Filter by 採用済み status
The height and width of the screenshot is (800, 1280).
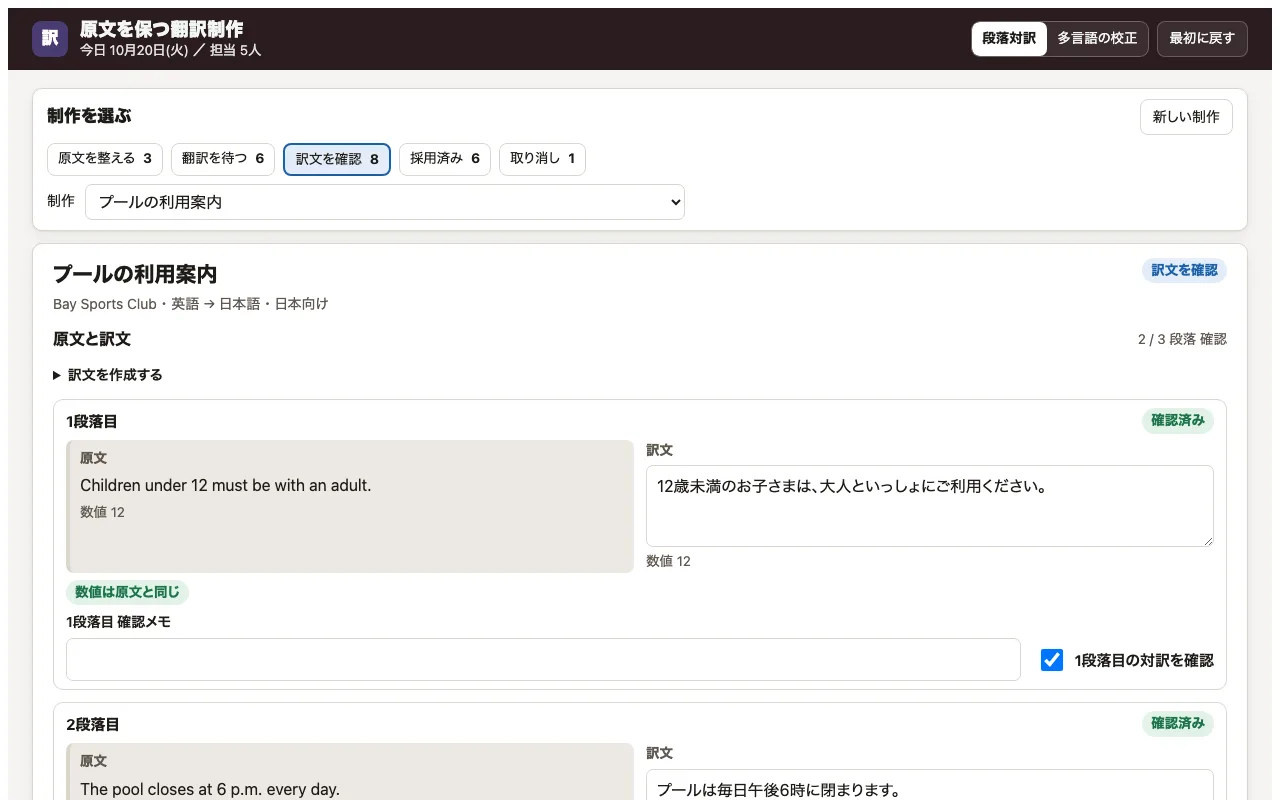pyautogui.click(x=445, y=159)
